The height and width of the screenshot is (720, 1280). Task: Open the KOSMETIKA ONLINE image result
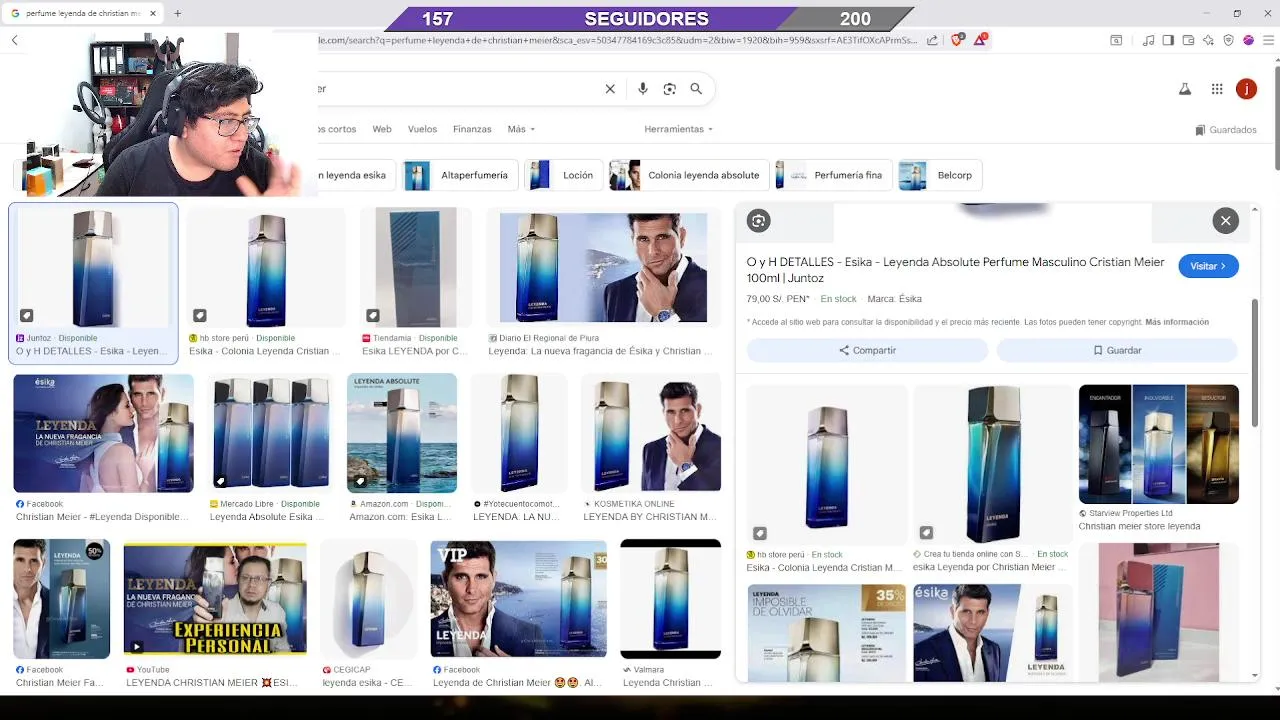point(651,433)
